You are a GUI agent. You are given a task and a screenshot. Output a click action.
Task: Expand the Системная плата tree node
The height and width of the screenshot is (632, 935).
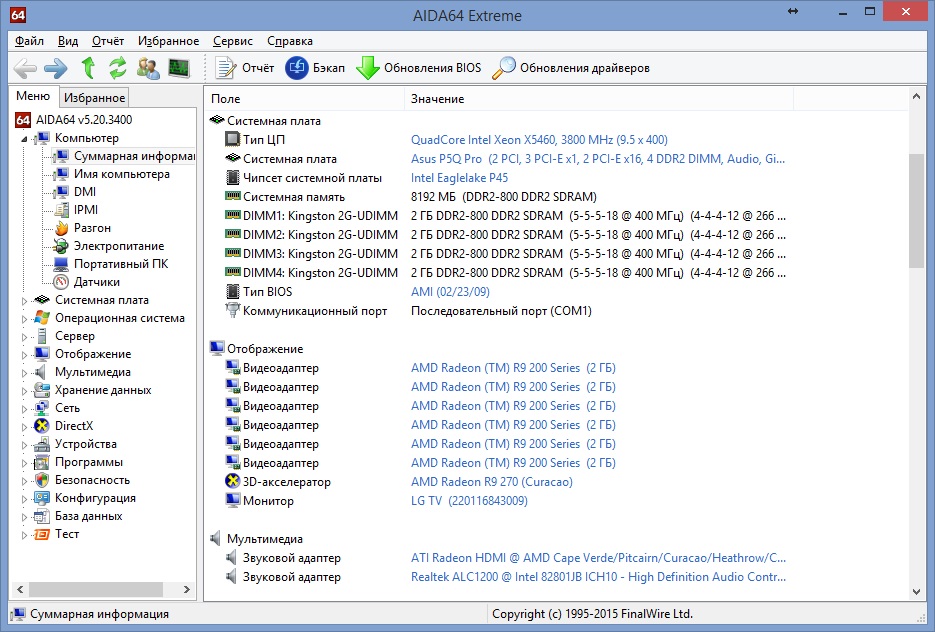point(24,301)
